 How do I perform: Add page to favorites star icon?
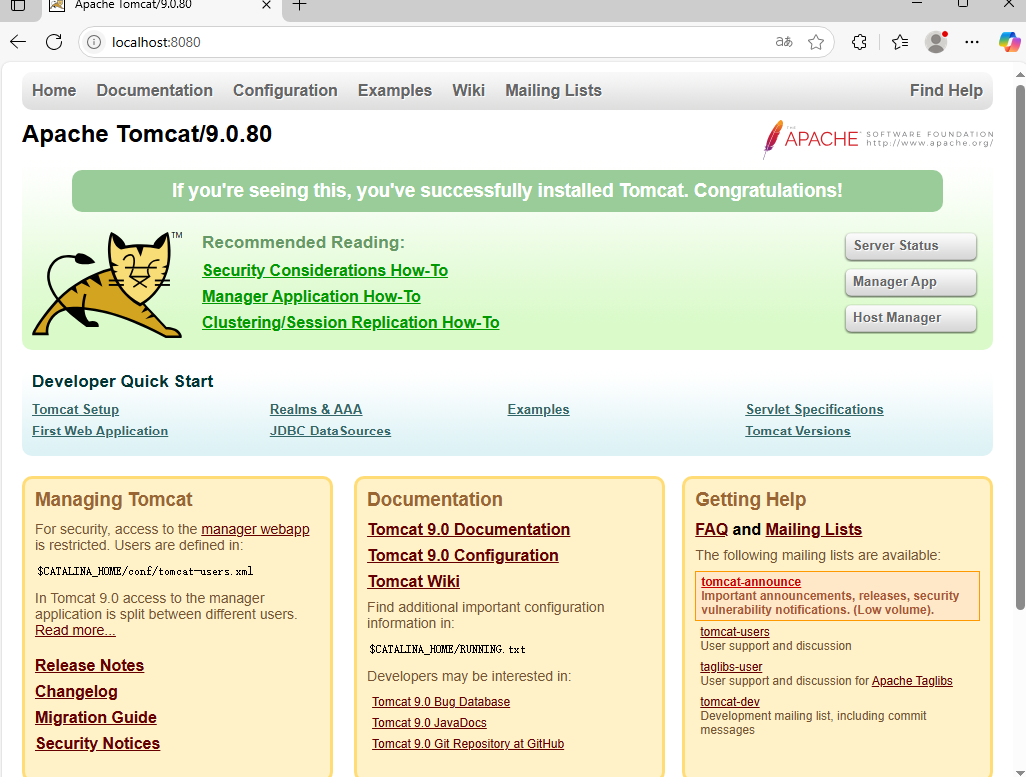[816, 42]
